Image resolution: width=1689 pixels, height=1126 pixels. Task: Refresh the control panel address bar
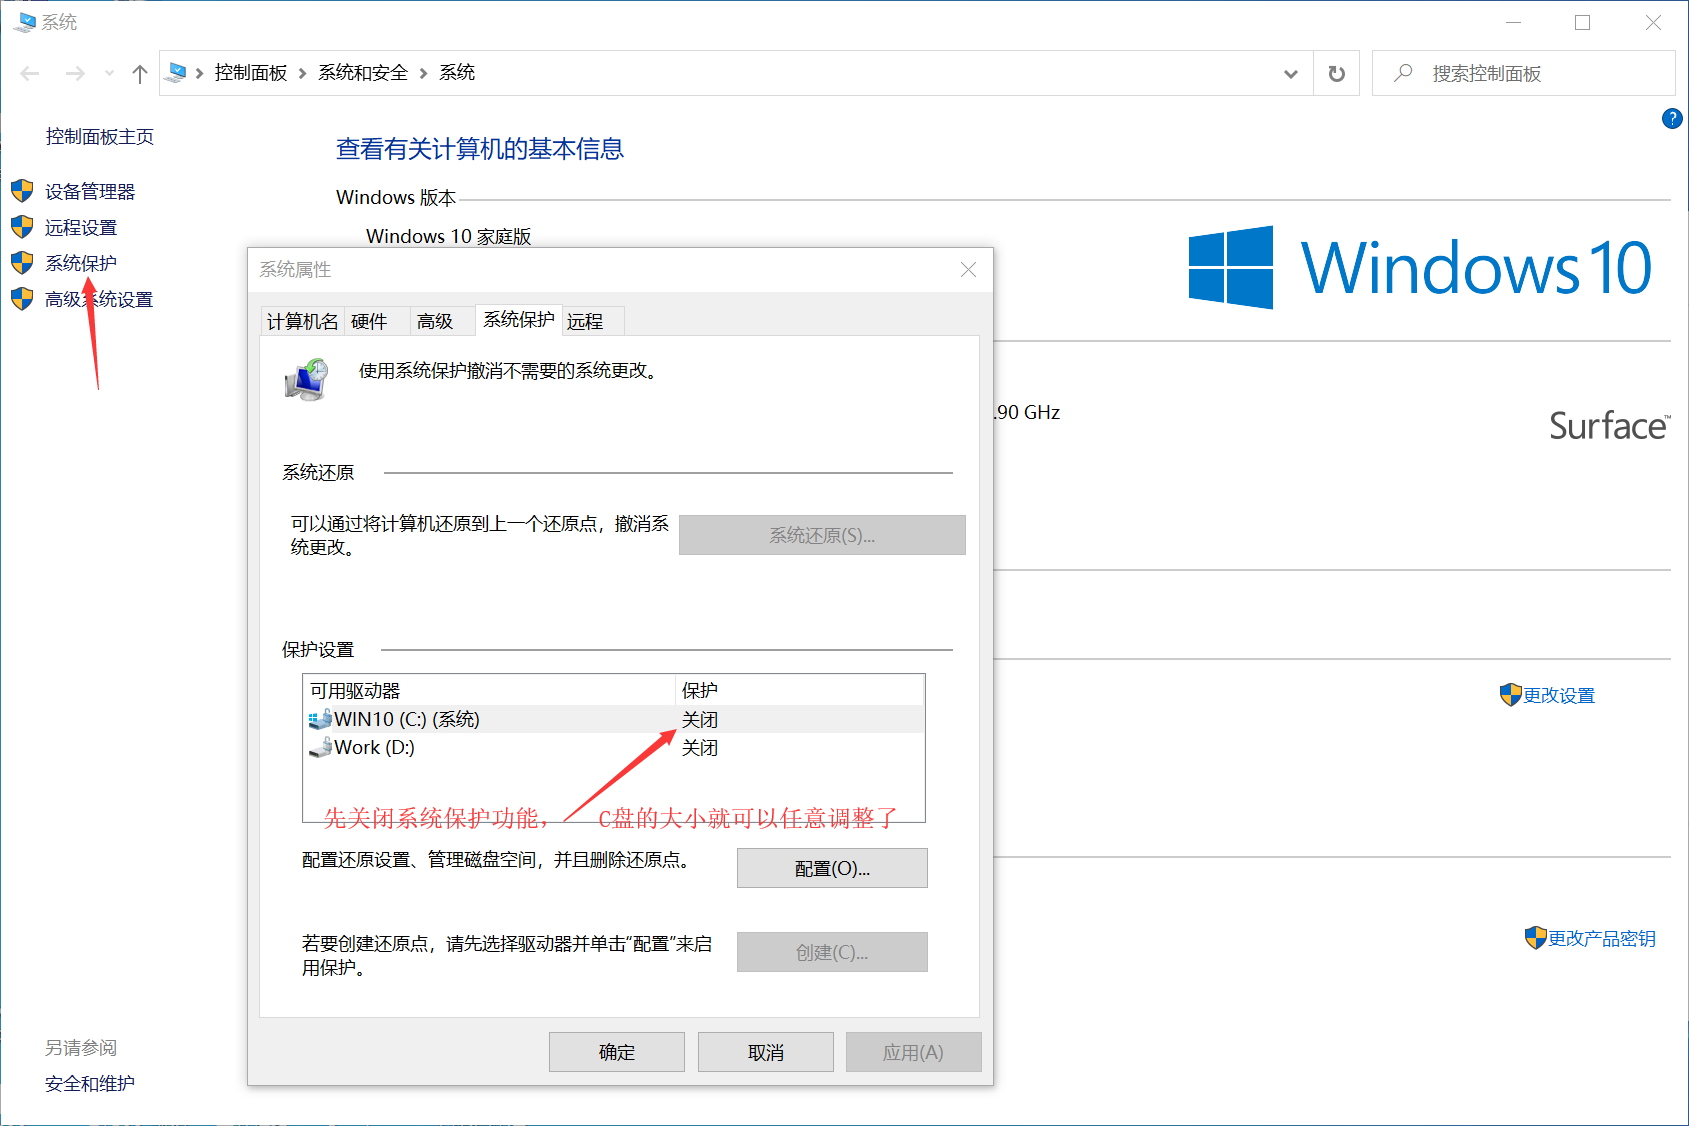tap(1336, 74)
